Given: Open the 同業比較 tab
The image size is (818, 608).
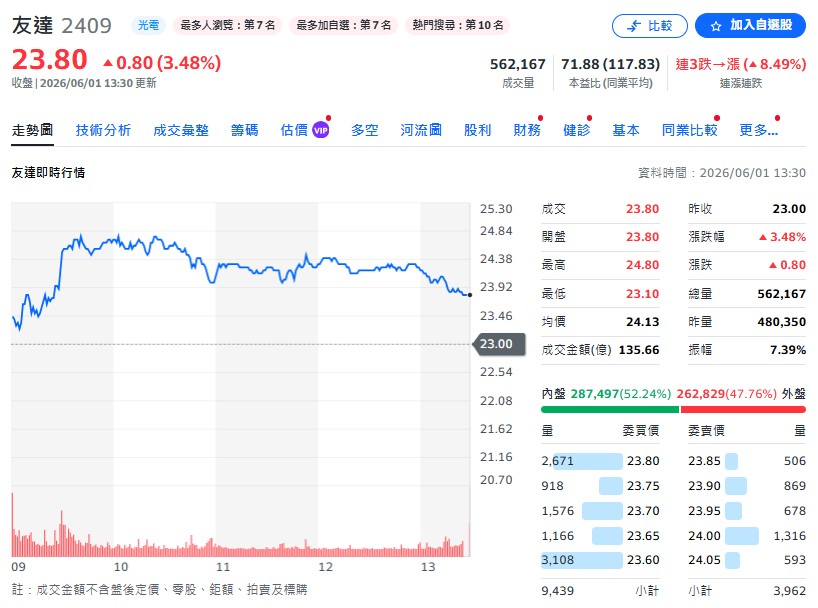Looking at the screenshot, I should pos(690,130).
